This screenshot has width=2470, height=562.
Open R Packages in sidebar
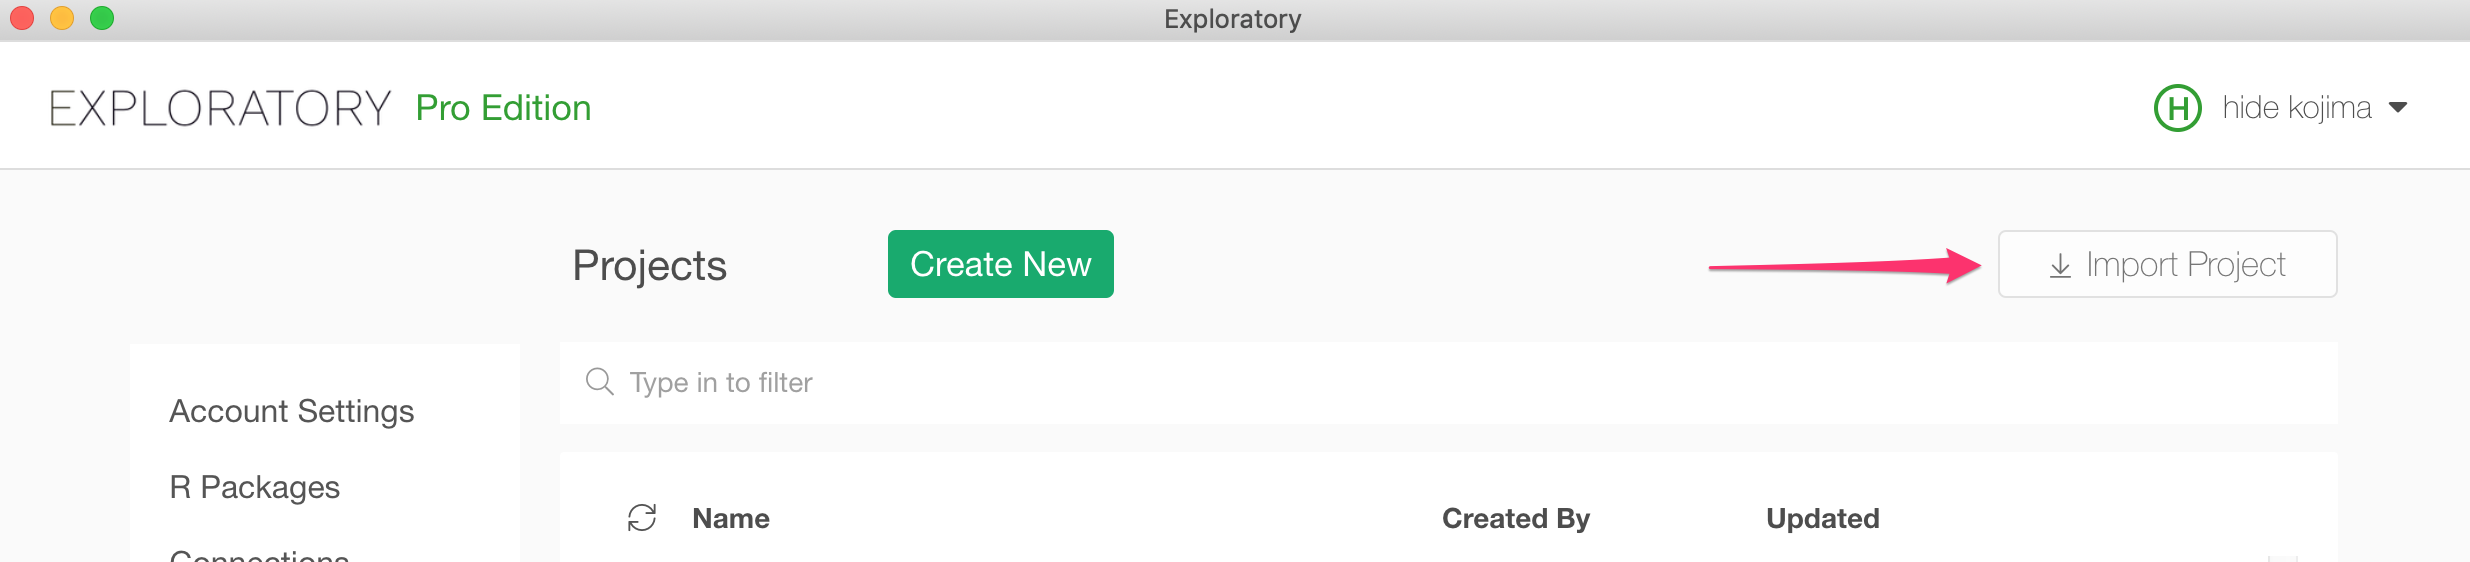pos(255,487)
